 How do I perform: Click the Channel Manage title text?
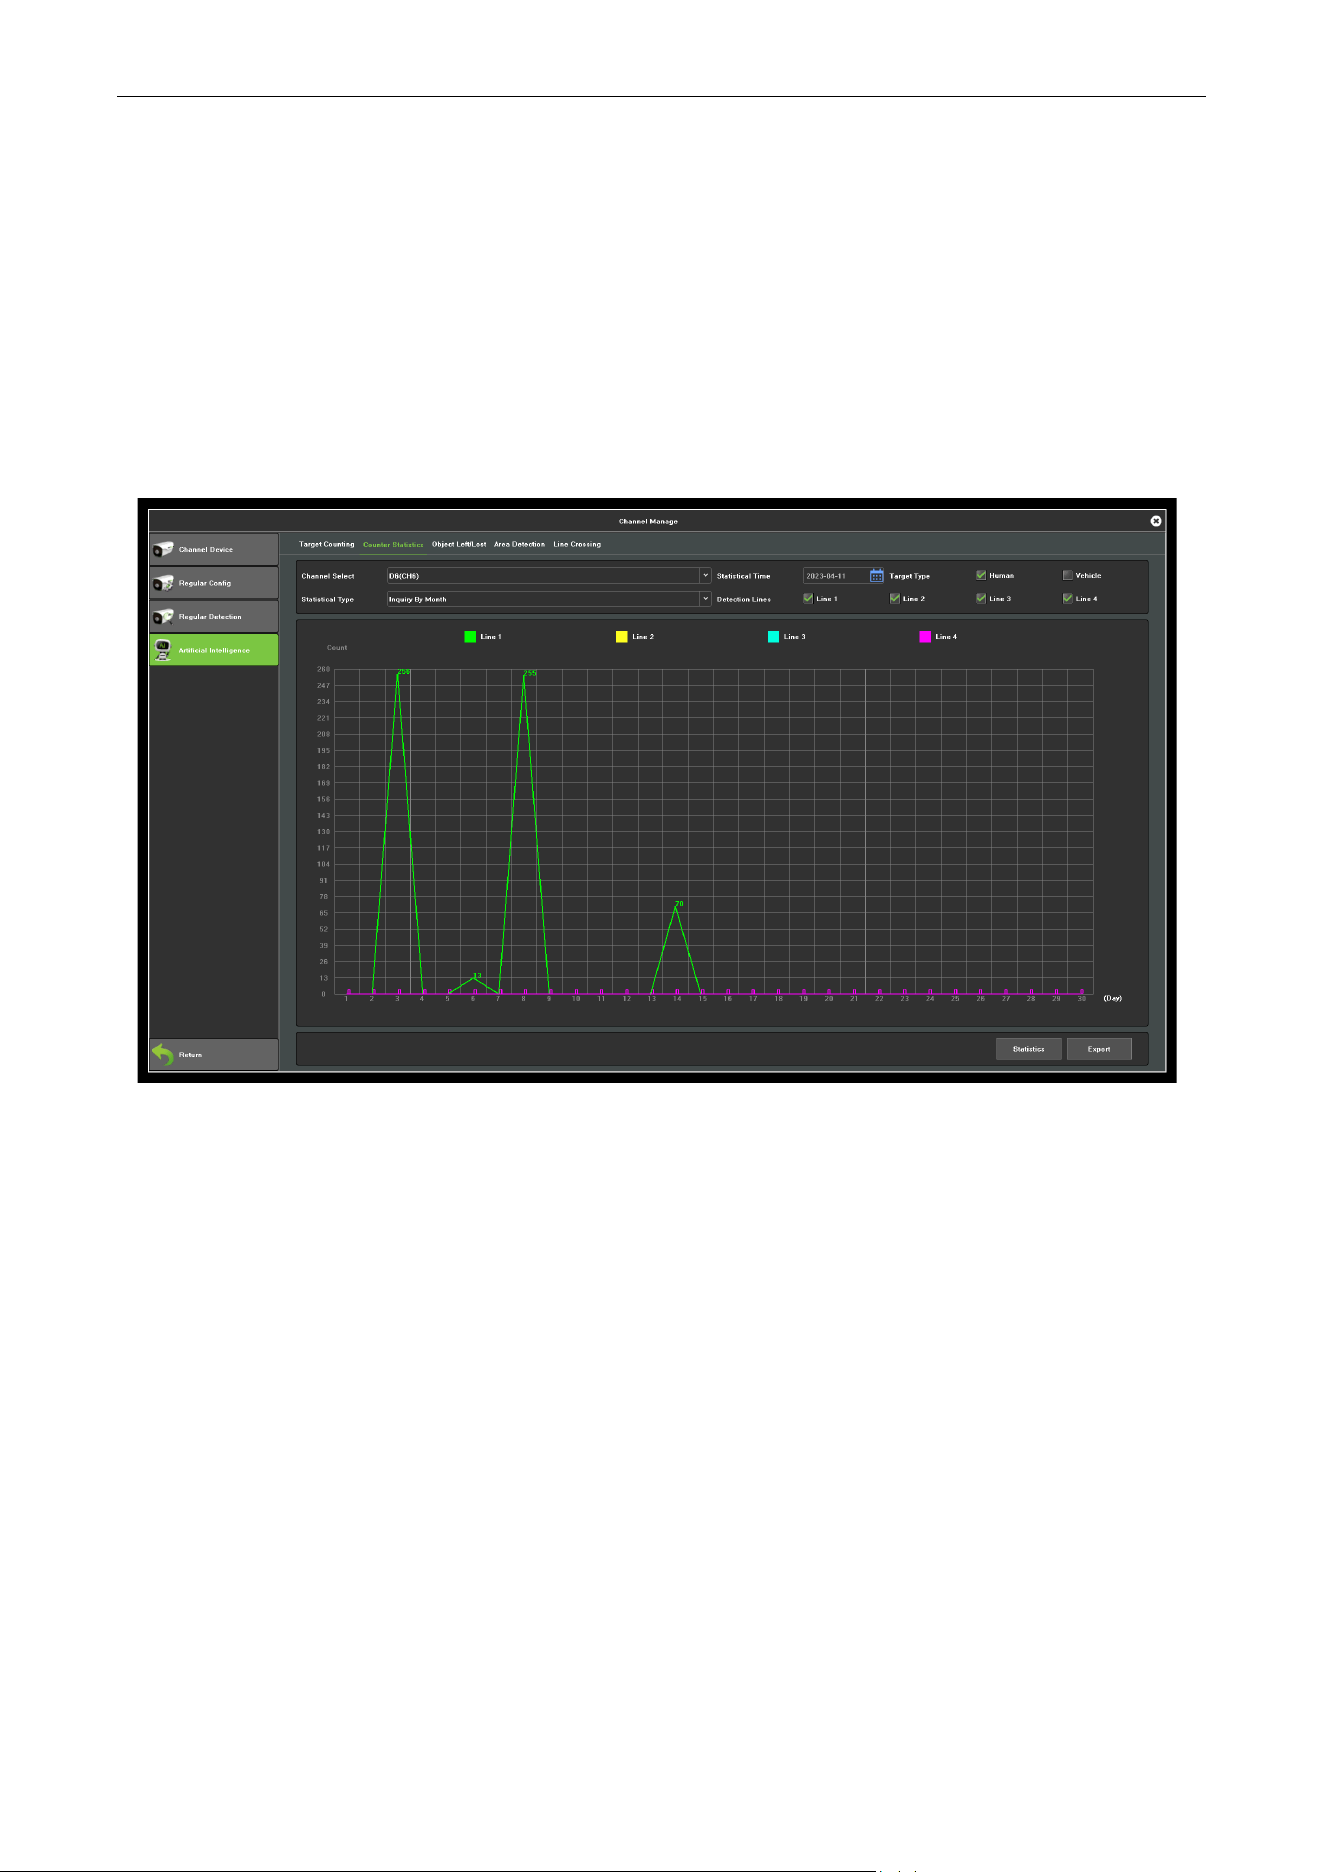tap(648, 521)
